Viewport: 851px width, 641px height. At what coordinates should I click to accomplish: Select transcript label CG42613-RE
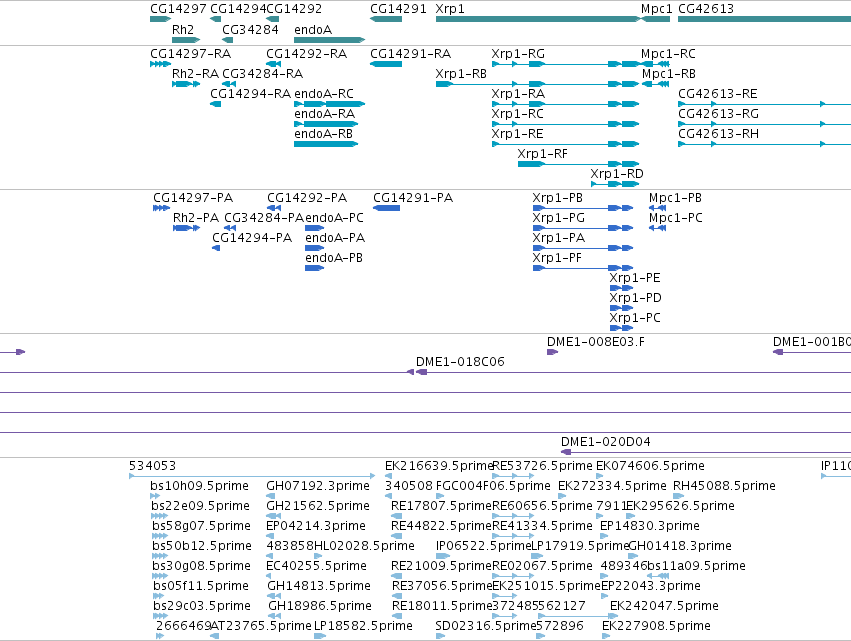pos(717,94)
